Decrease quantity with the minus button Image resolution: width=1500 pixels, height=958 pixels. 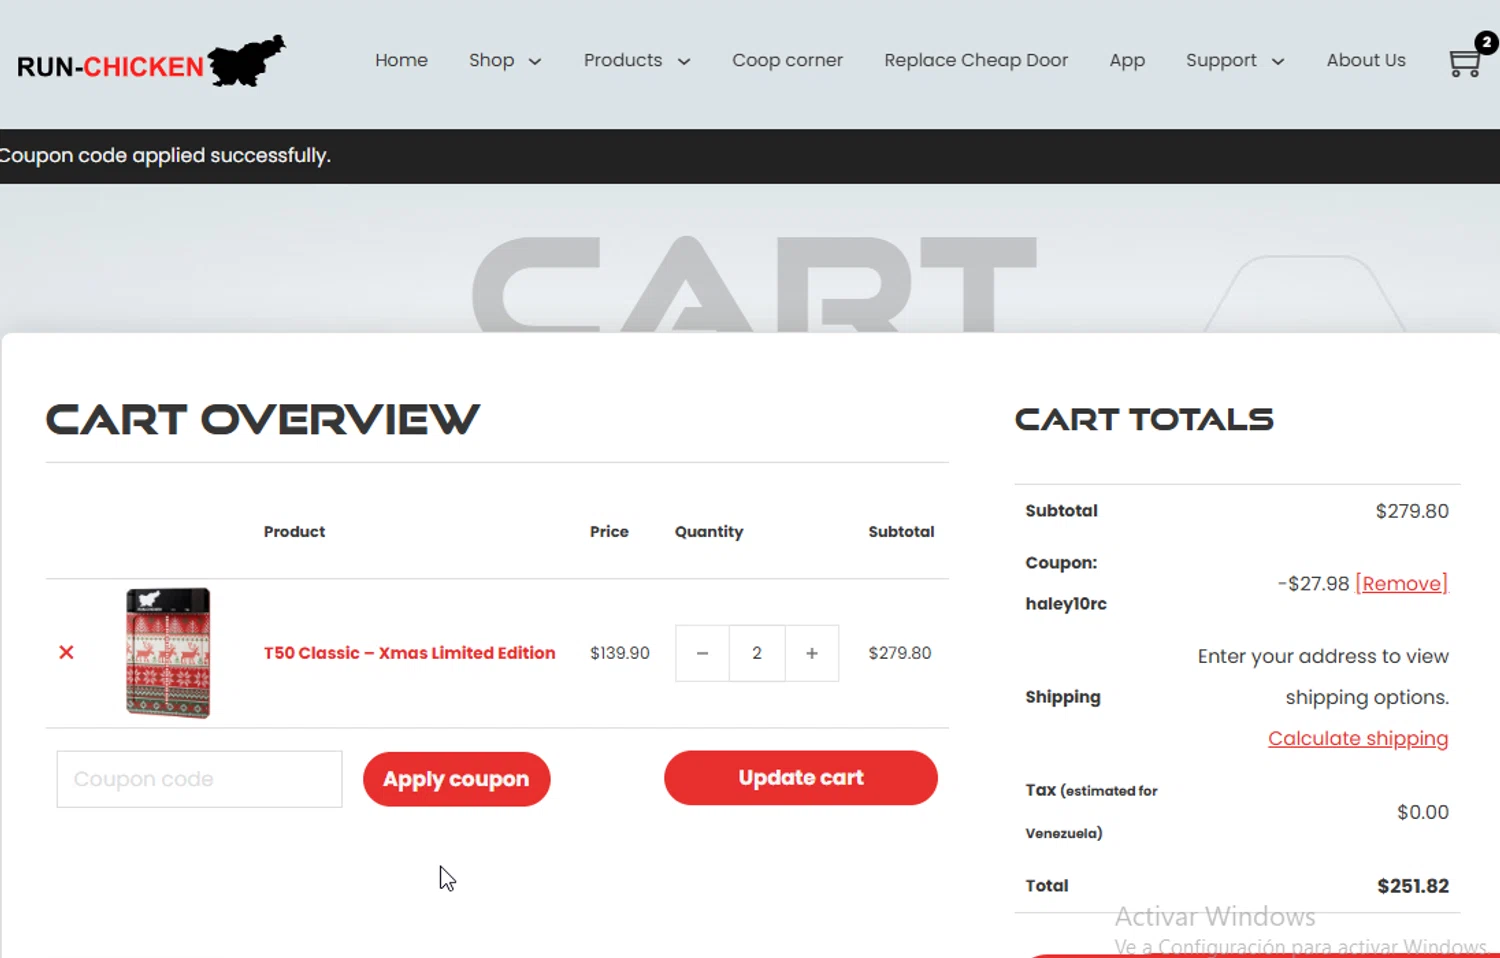702,653
